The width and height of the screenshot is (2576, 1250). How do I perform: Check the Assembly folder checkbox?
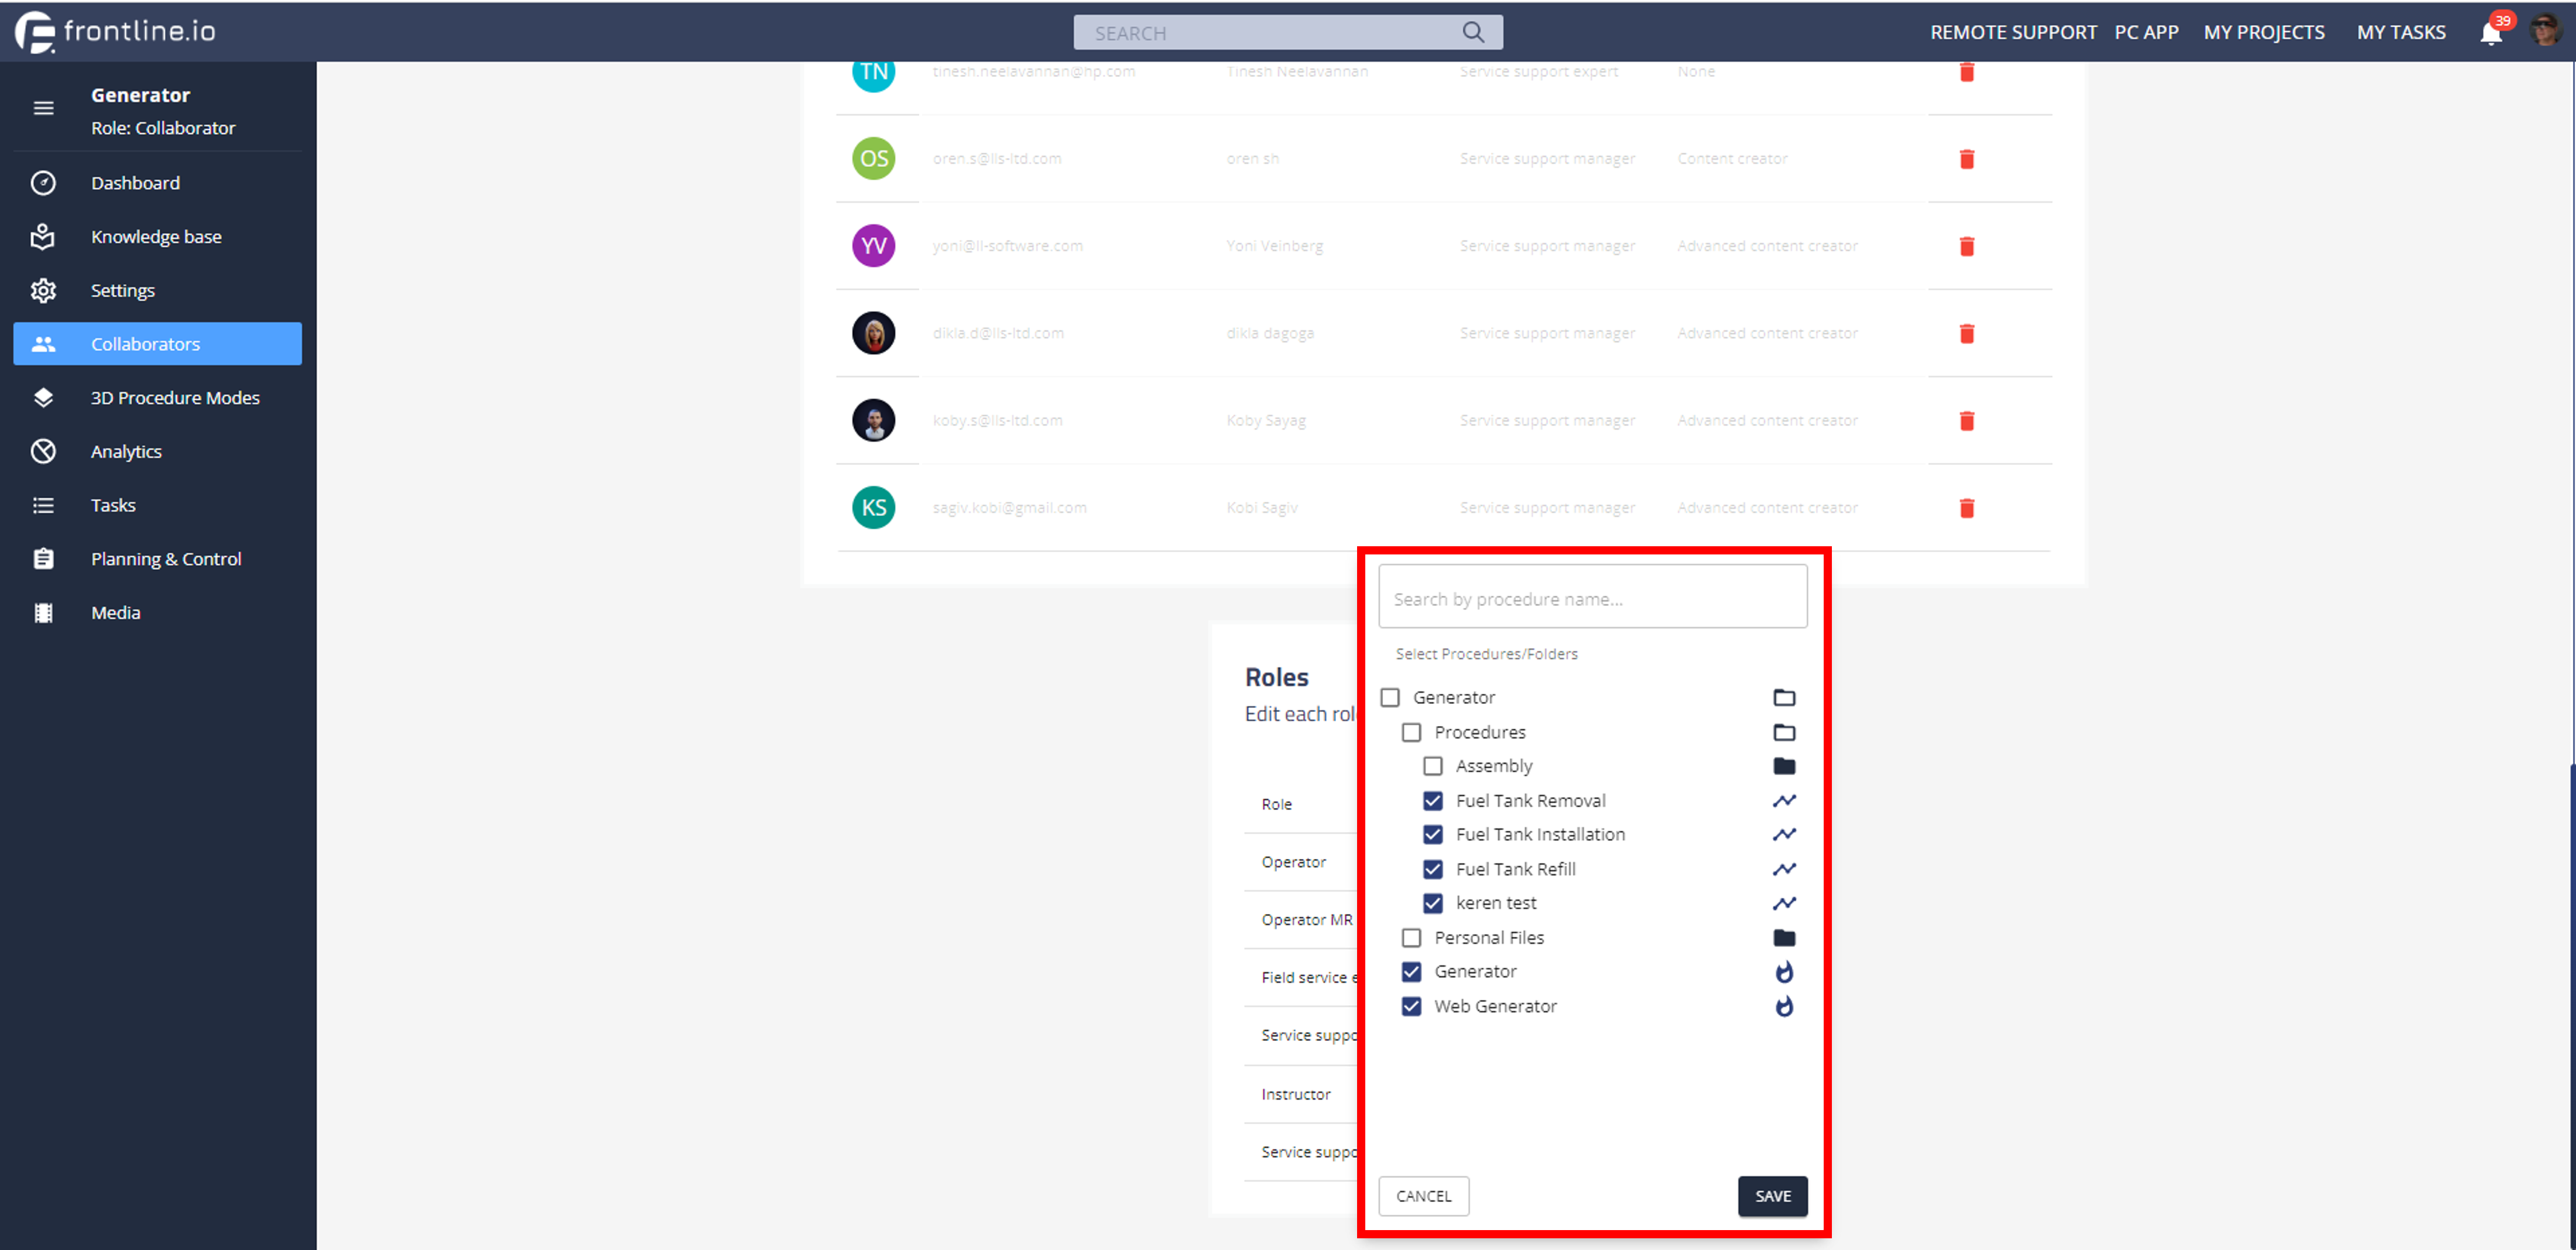pos(1432,766)
